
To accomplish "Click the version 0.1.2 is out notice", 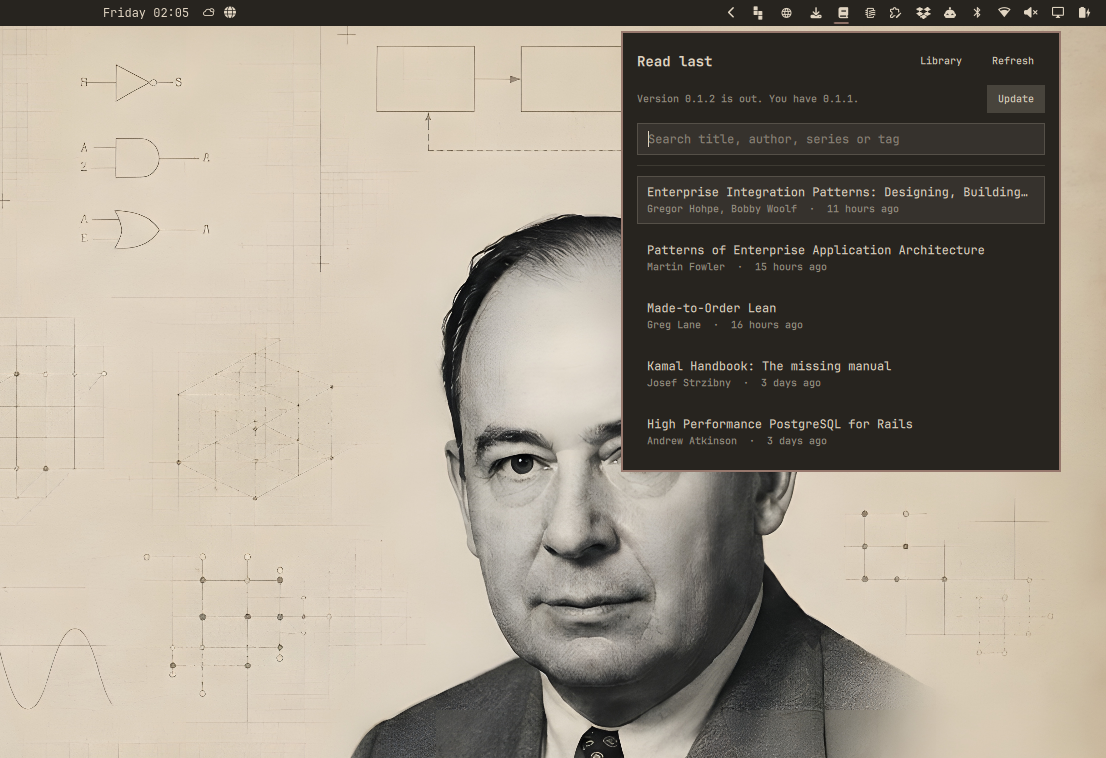I will click(x=748, y=99).
